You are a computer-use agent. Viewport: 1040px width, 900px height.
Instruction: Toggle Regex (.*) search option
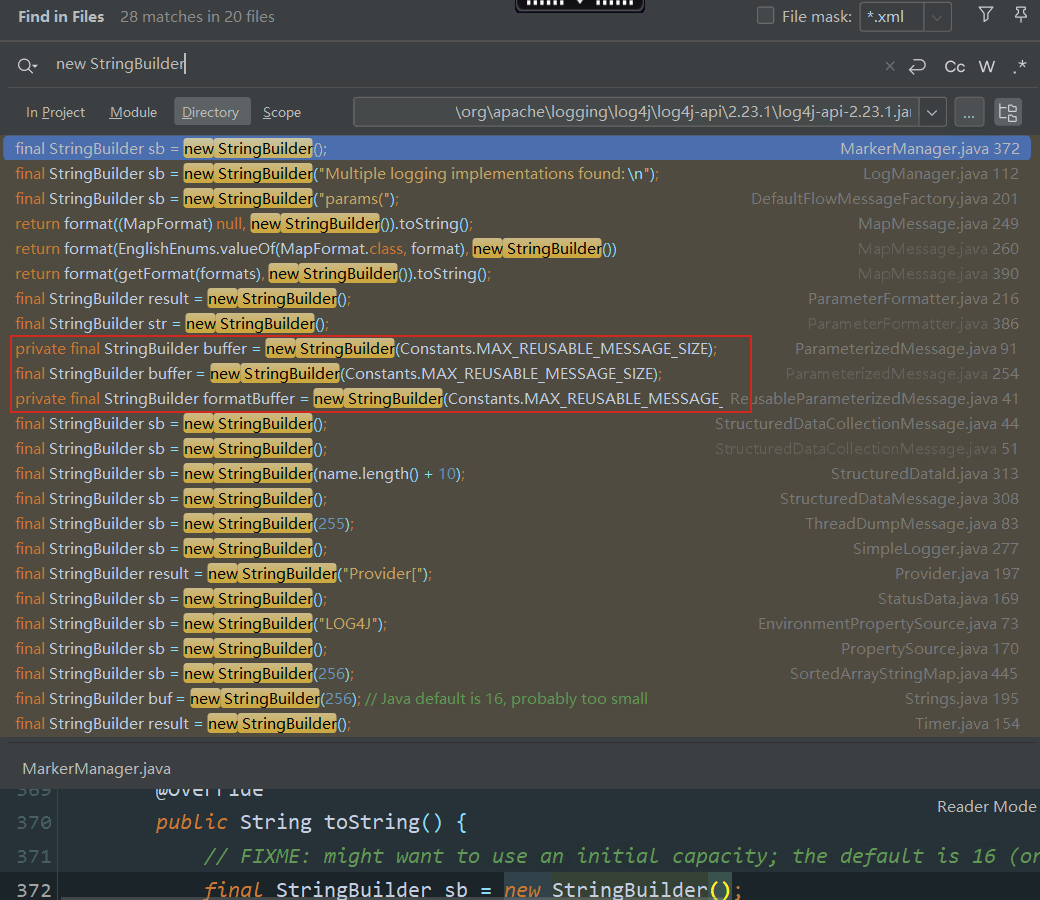[1019, 66]
